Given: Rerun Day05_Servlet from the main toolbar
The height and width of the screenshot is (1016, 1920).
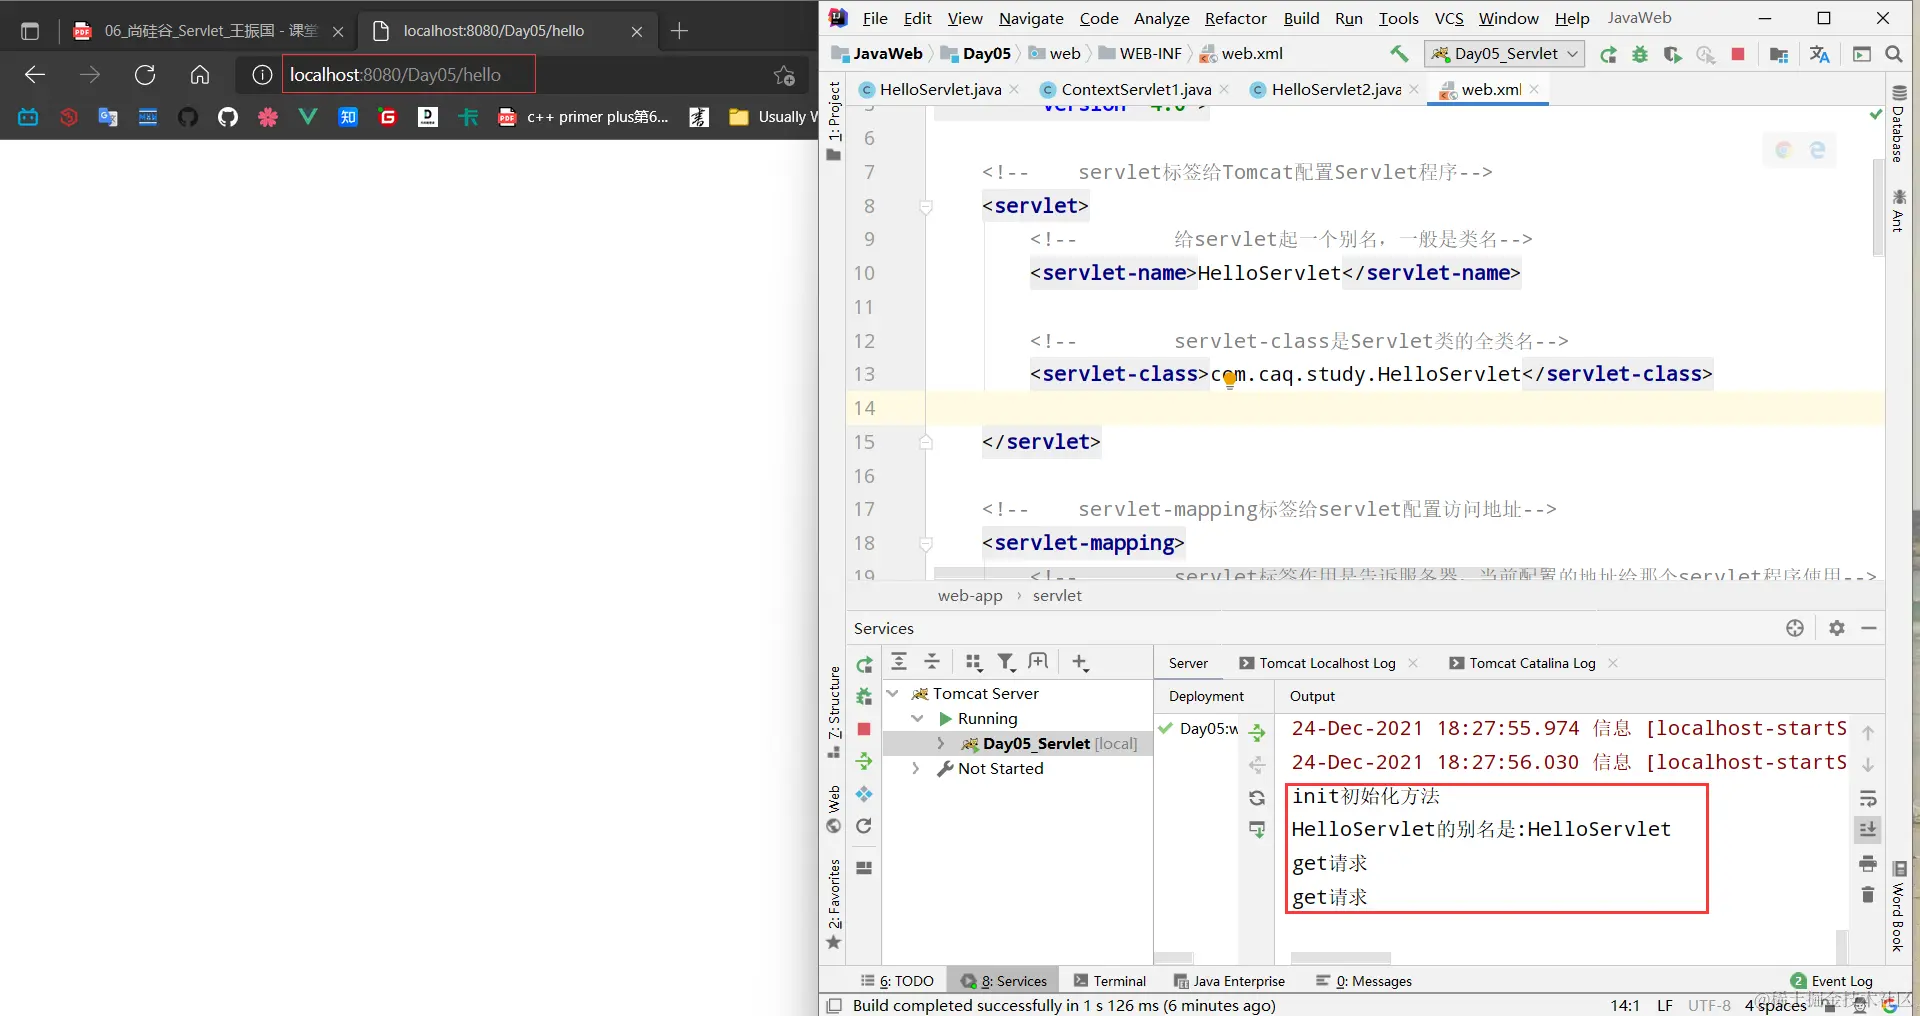Looking at the screenshot, I should coord(1608,54).
